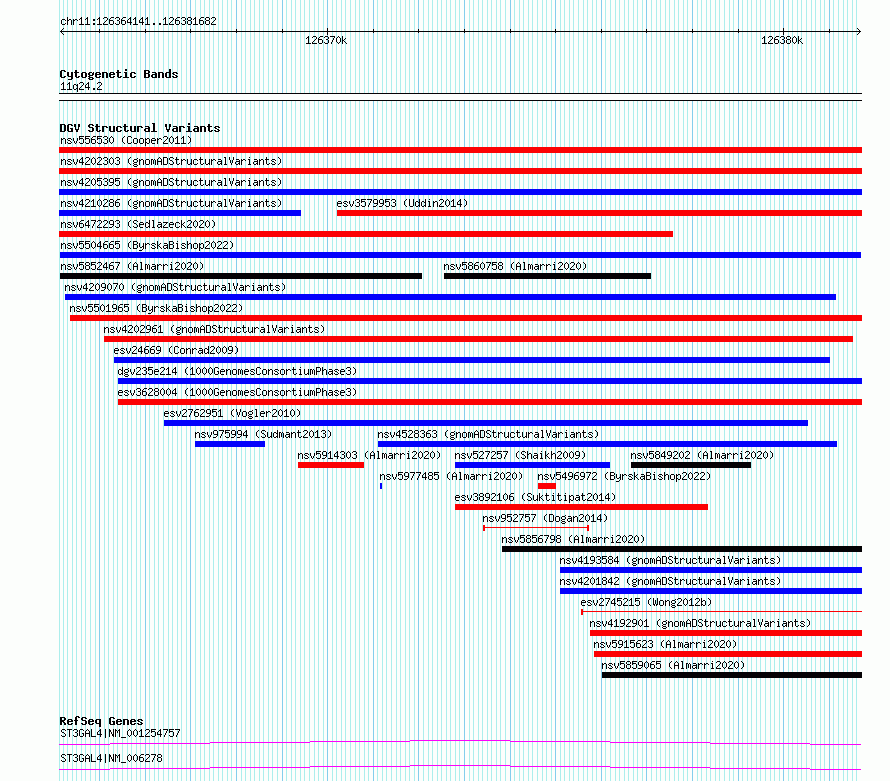Click the short blue bar for nsv975994
890x781 pixels.
click(x=230, y=444)
